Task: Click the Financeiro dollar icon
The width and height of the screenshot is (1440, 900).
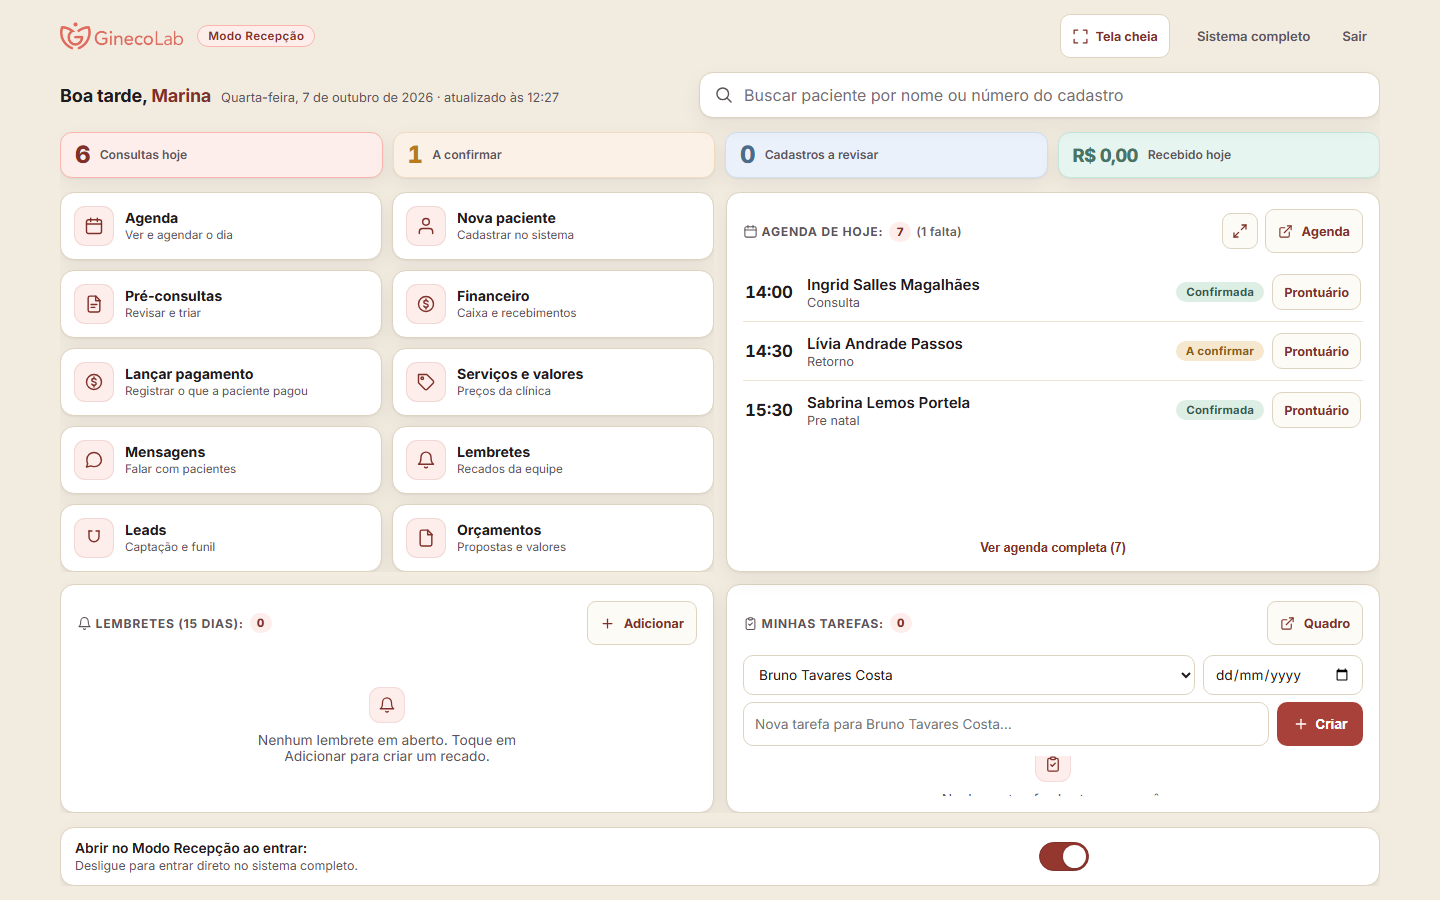Action: tap(426, 304)
